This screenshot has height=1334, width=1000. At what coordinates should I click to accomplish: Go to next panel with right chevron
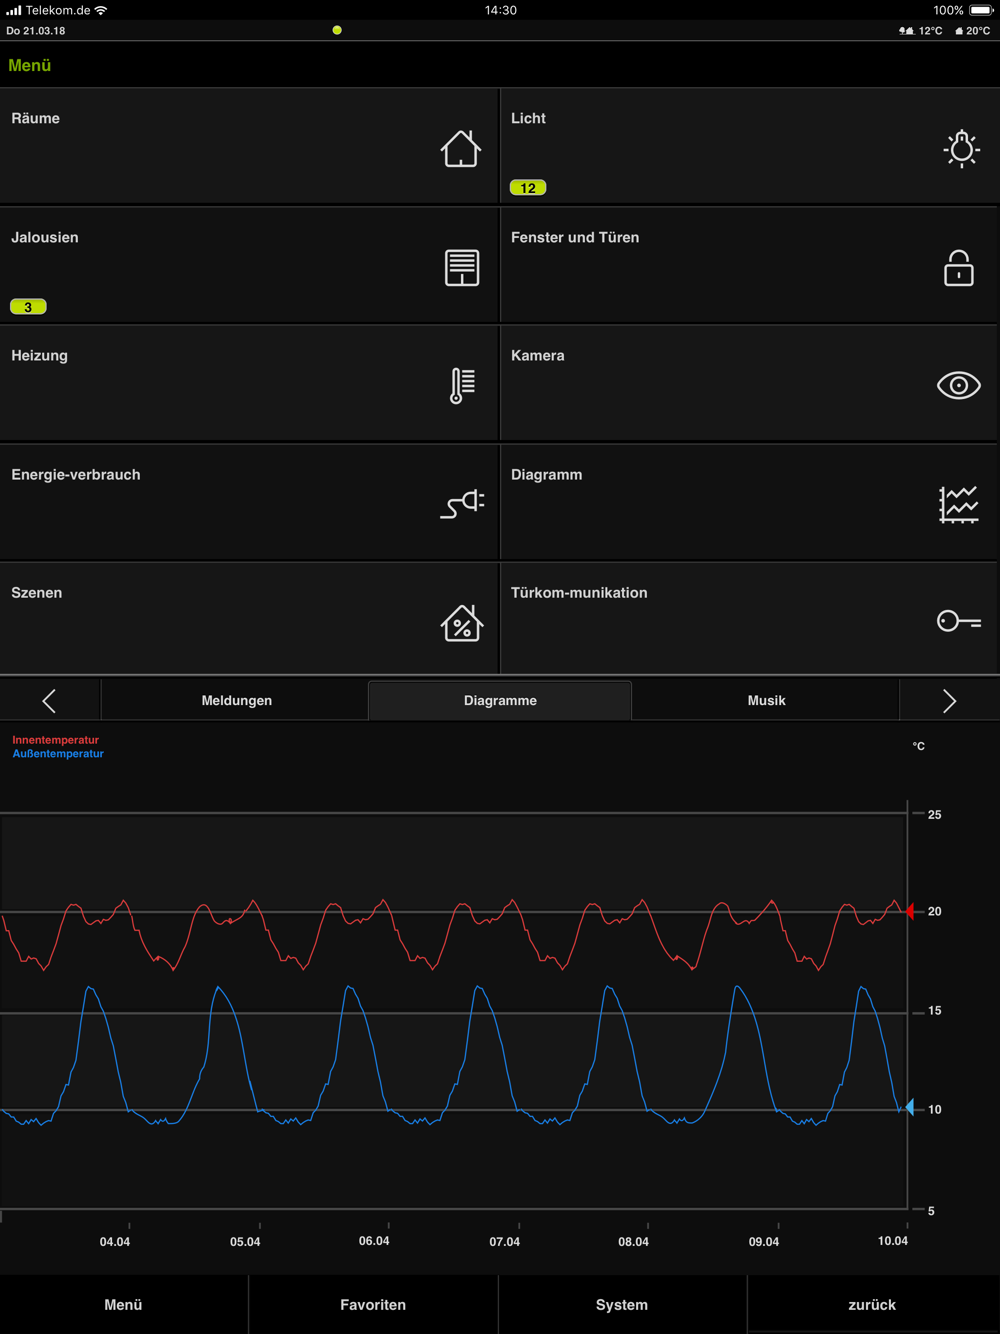[x=950, y=700]
